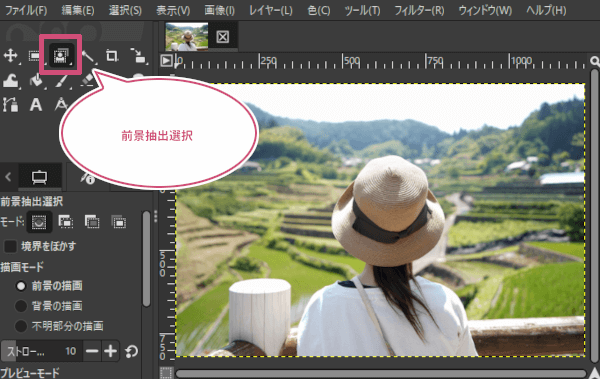Open the Device Status dock tab
This screenshot has height=379, width=600.
click(x=88, y=178)
